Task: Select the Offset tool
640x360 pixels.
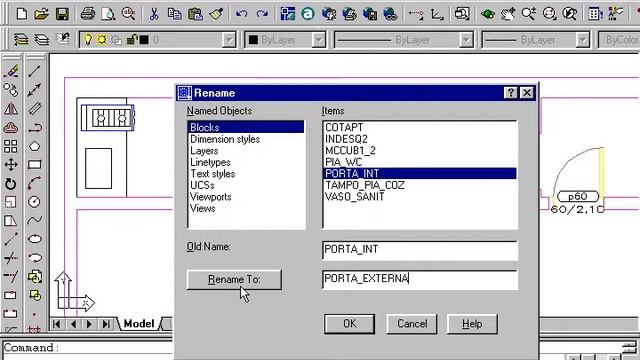Action: coord(11,128)
